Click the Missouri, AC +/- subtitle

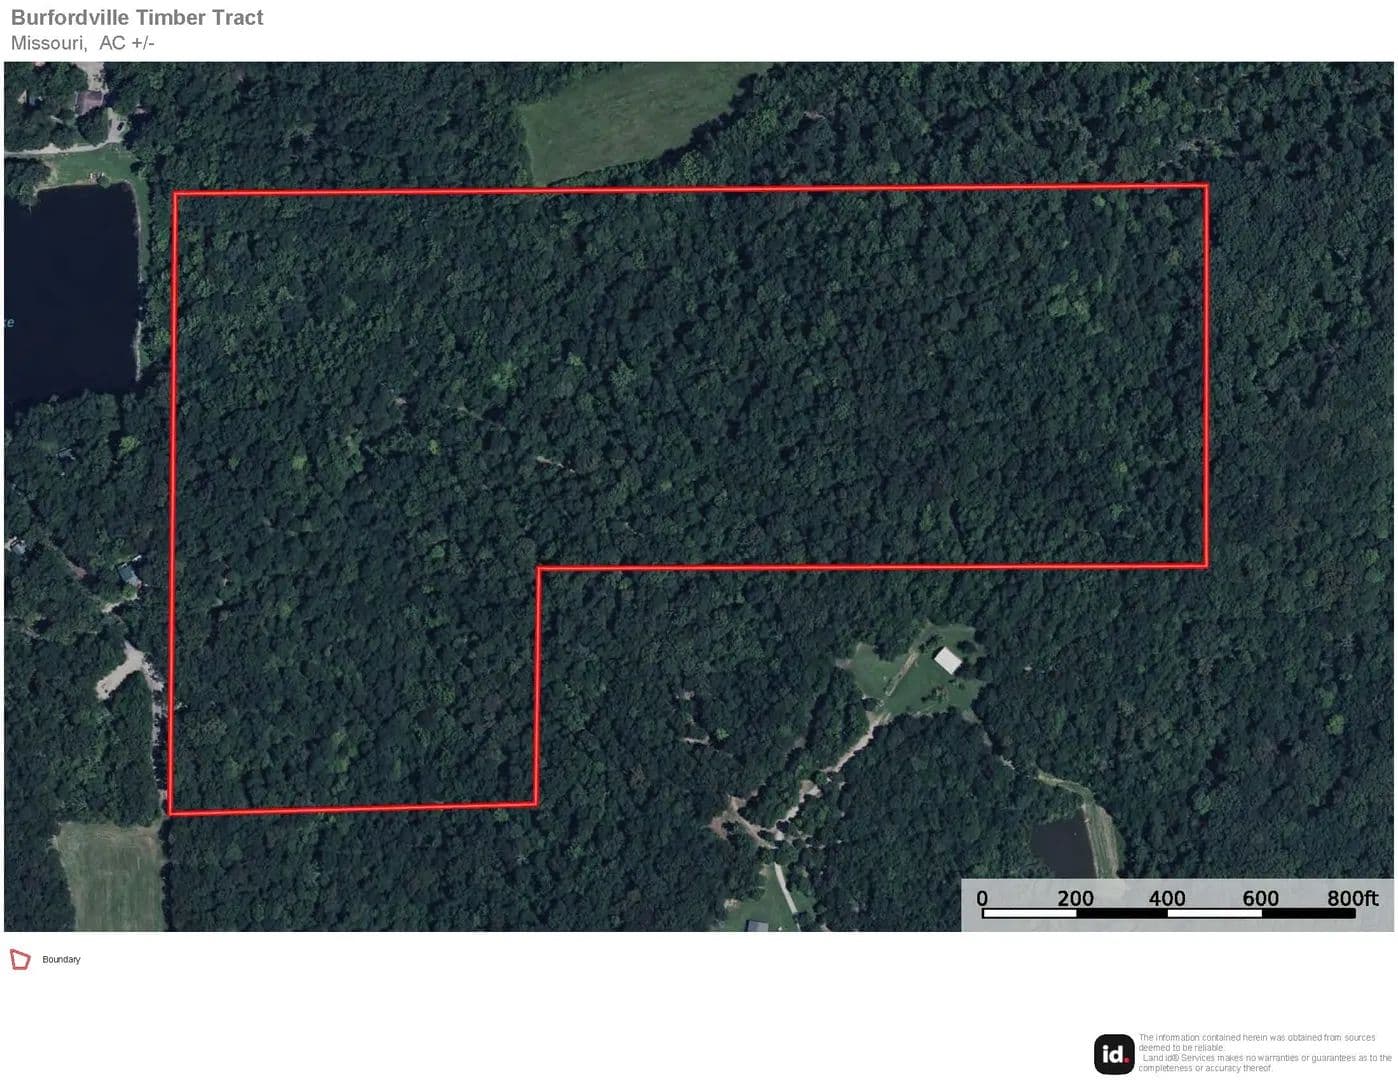pyautogui.click(x=83, y=43)
